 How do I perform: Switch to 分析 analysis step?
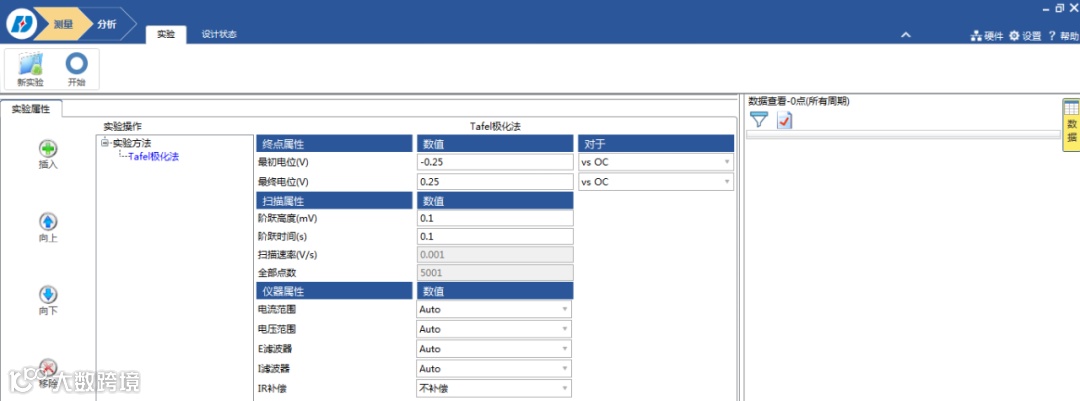pos(107,24)
